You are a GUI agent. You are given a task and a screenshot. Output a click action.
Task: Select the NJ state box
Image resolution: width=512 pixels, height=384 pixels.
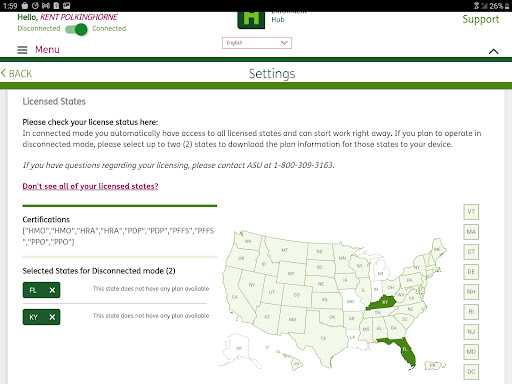(x=471, y=332)
